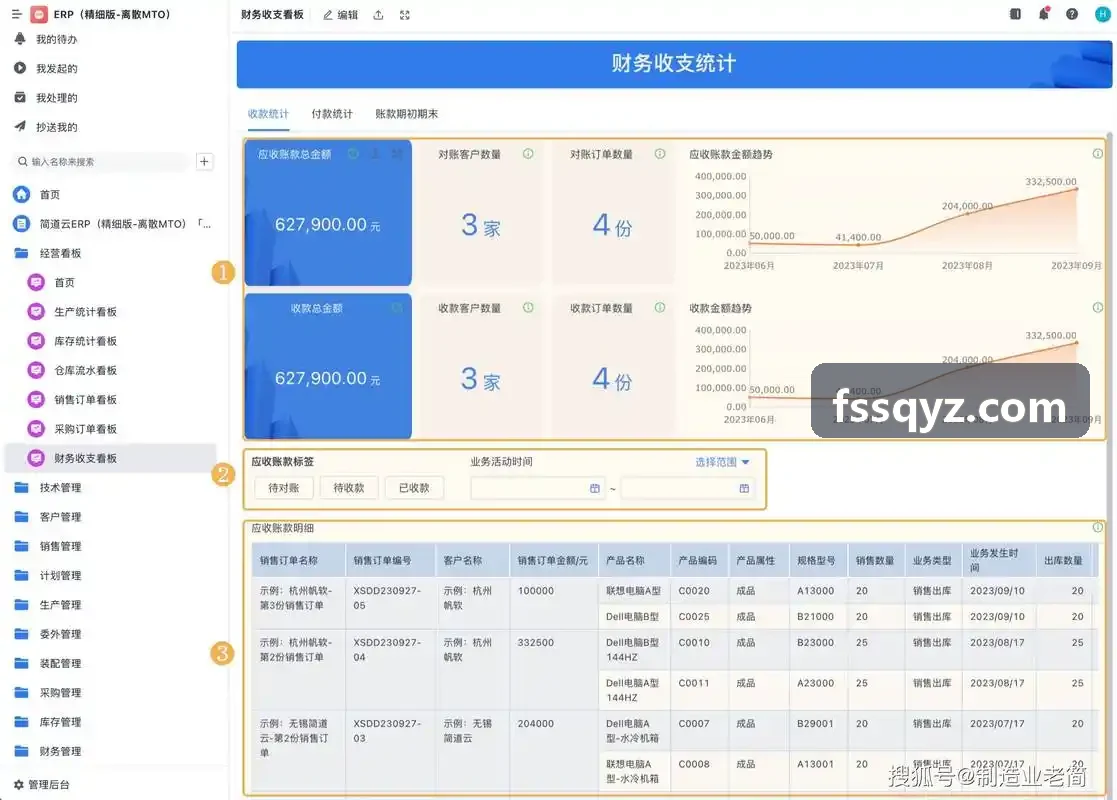Open end date calendar picker icon
The height and width of the screenshot is (800, 1117).
[744, 488]
